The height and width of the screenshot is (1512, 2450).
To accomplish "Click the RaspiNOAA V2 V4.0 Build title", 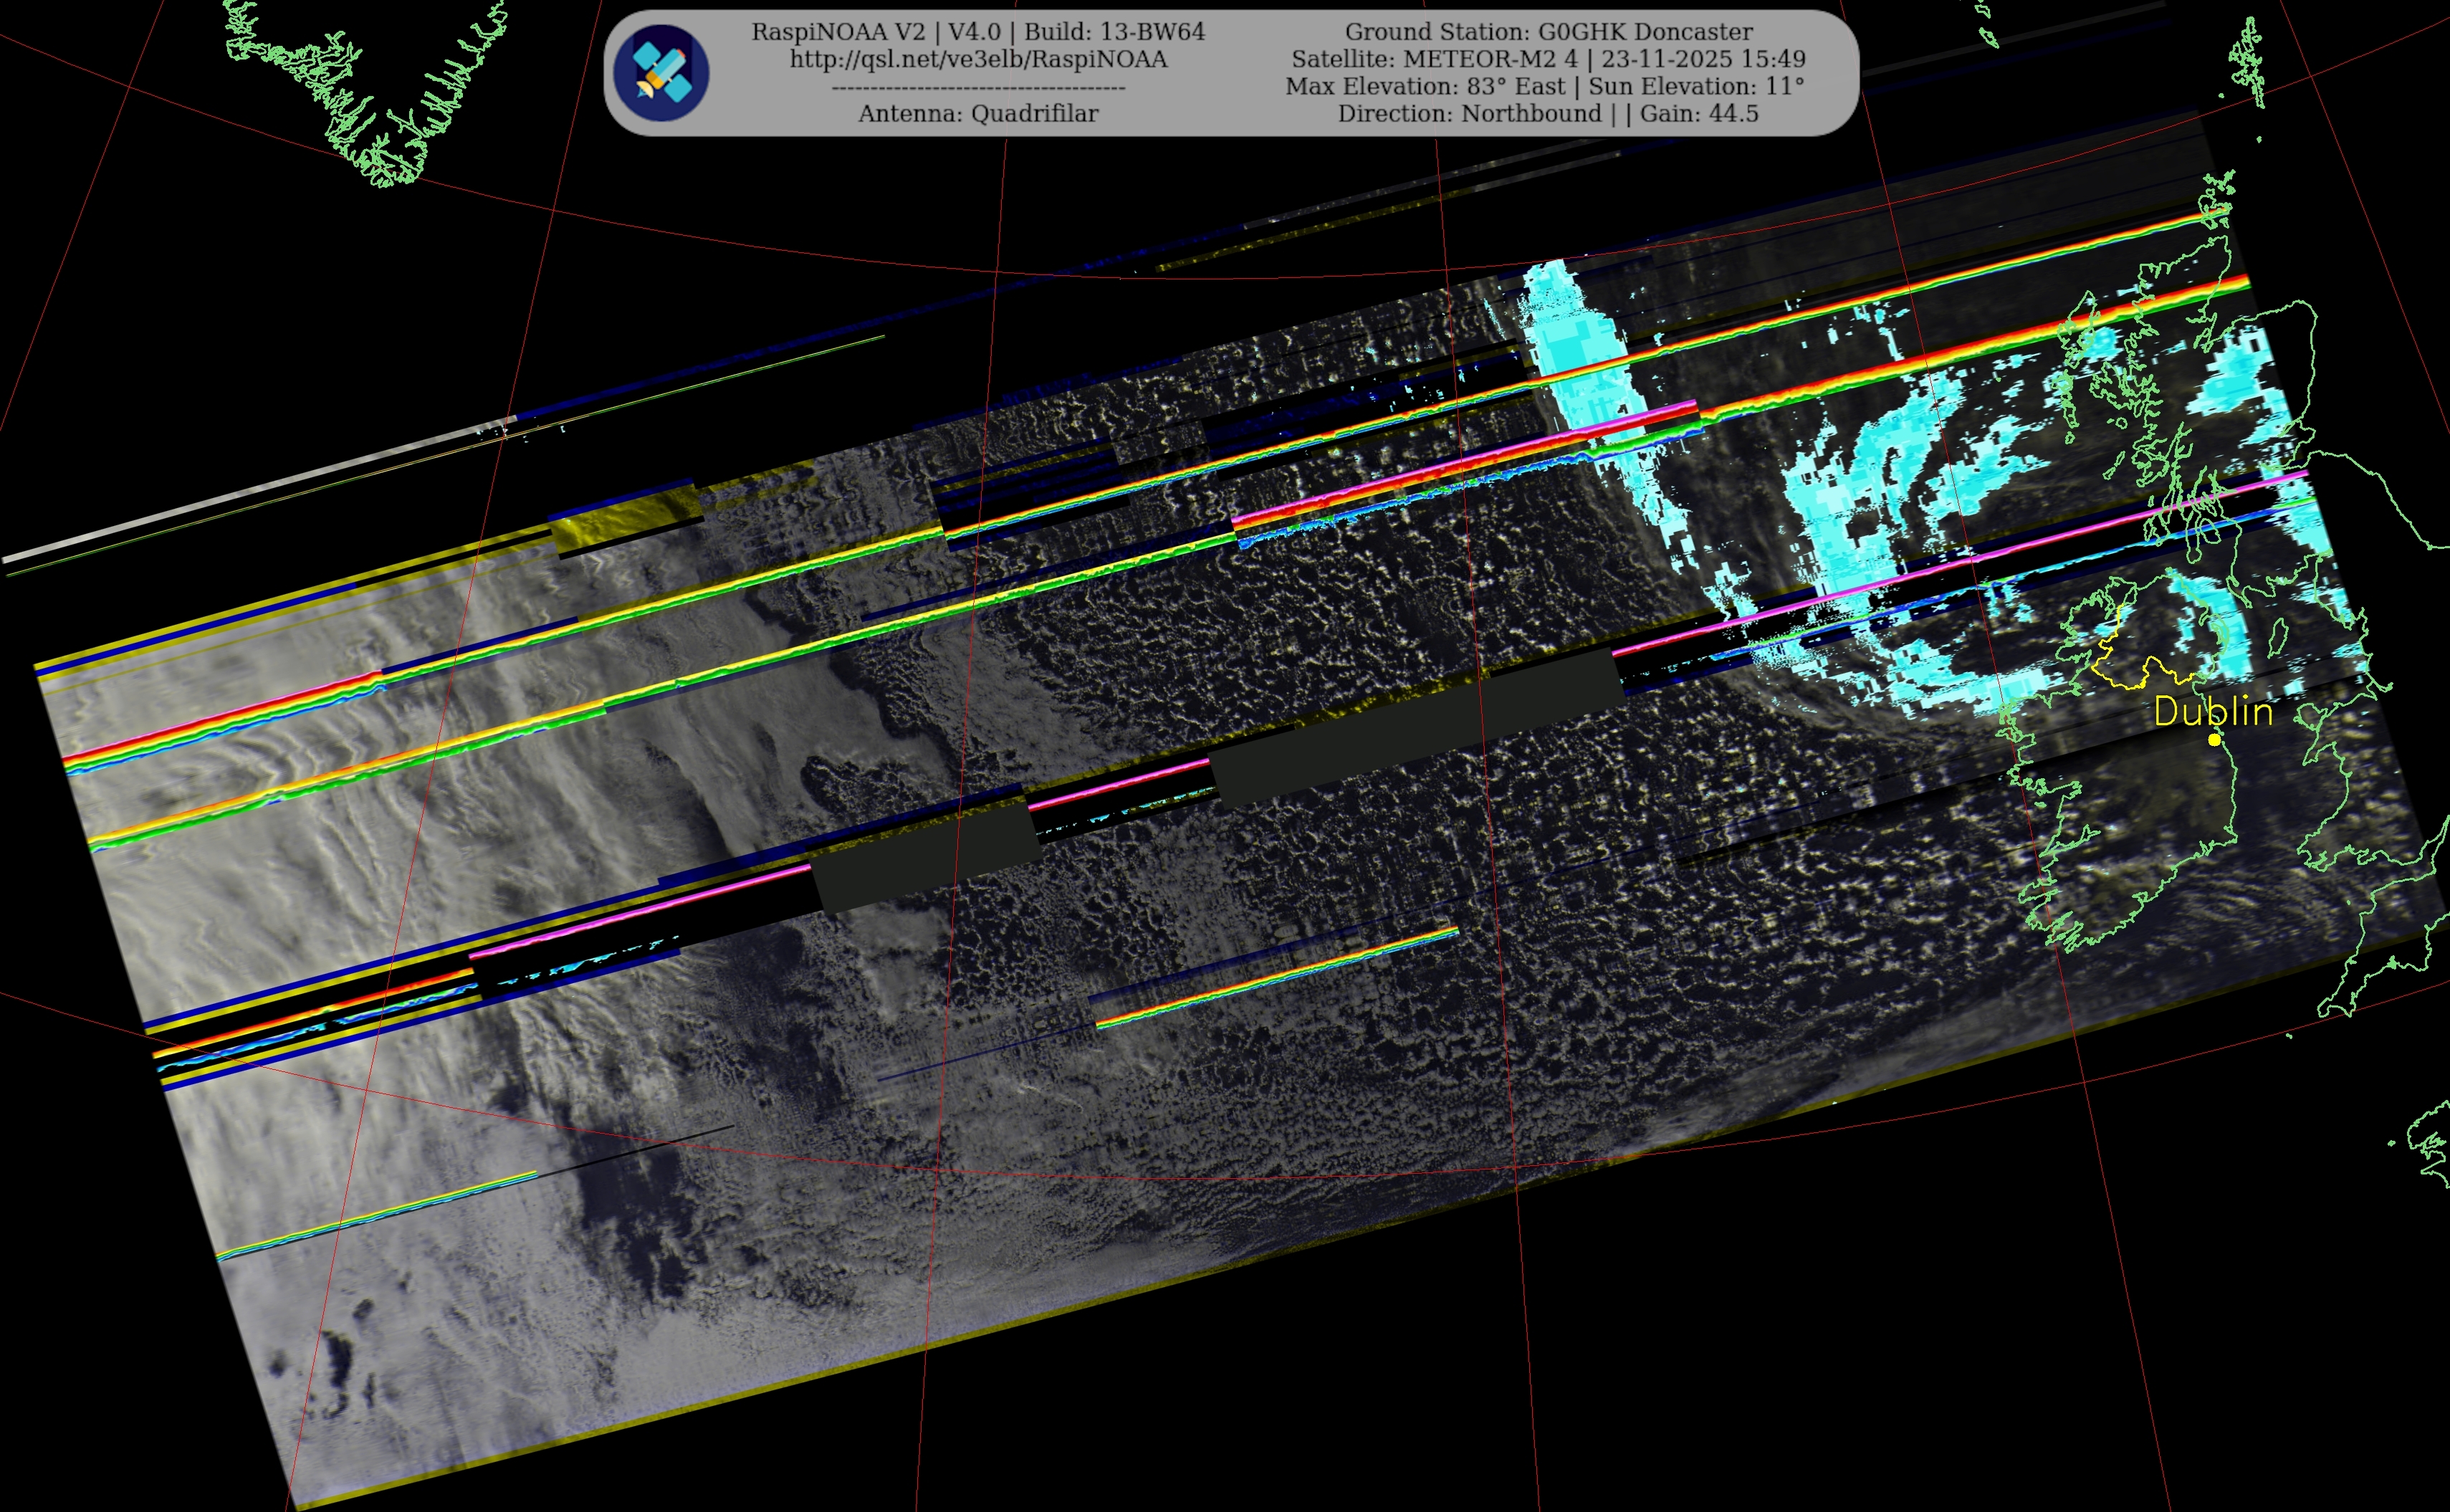I will [978, 32].
